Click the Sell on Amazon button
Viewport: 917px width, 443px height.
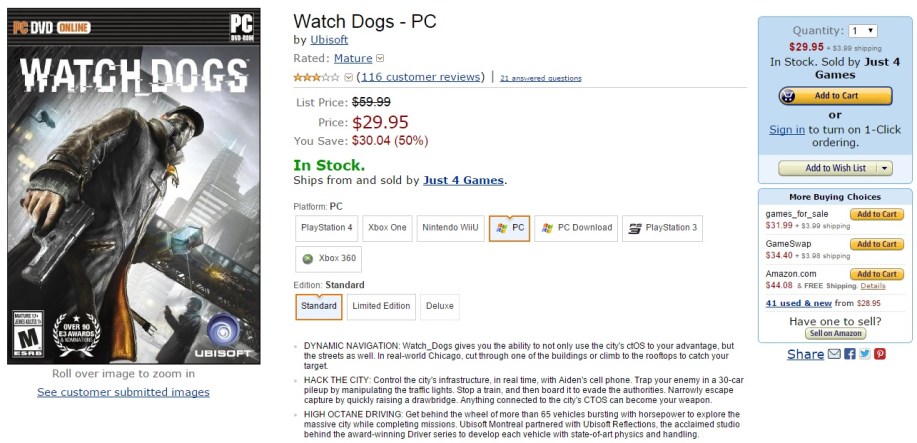point(834,333)
